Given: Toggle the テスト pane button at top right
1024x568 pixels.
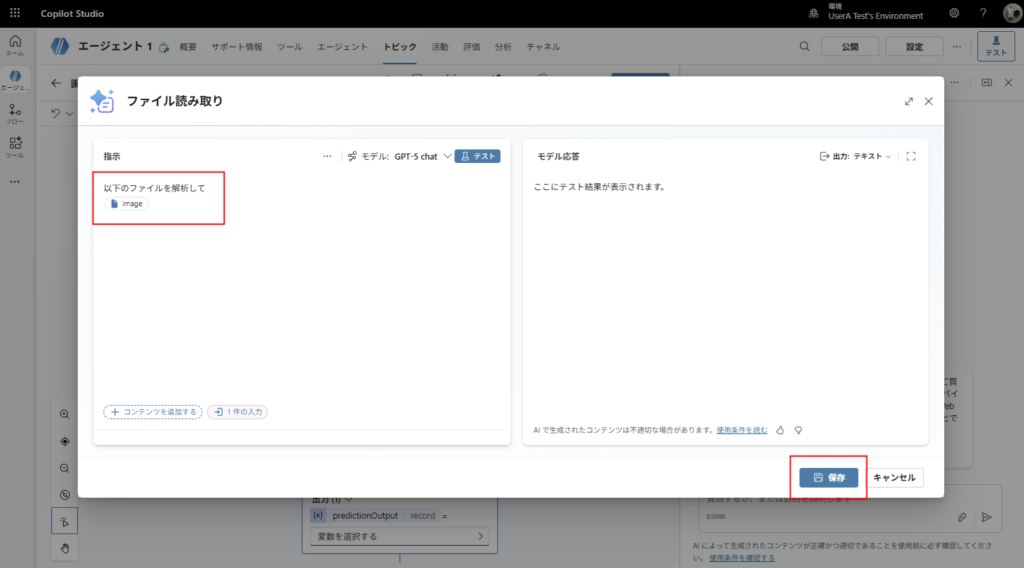Looking at the screenshot, I should (996, 46).
